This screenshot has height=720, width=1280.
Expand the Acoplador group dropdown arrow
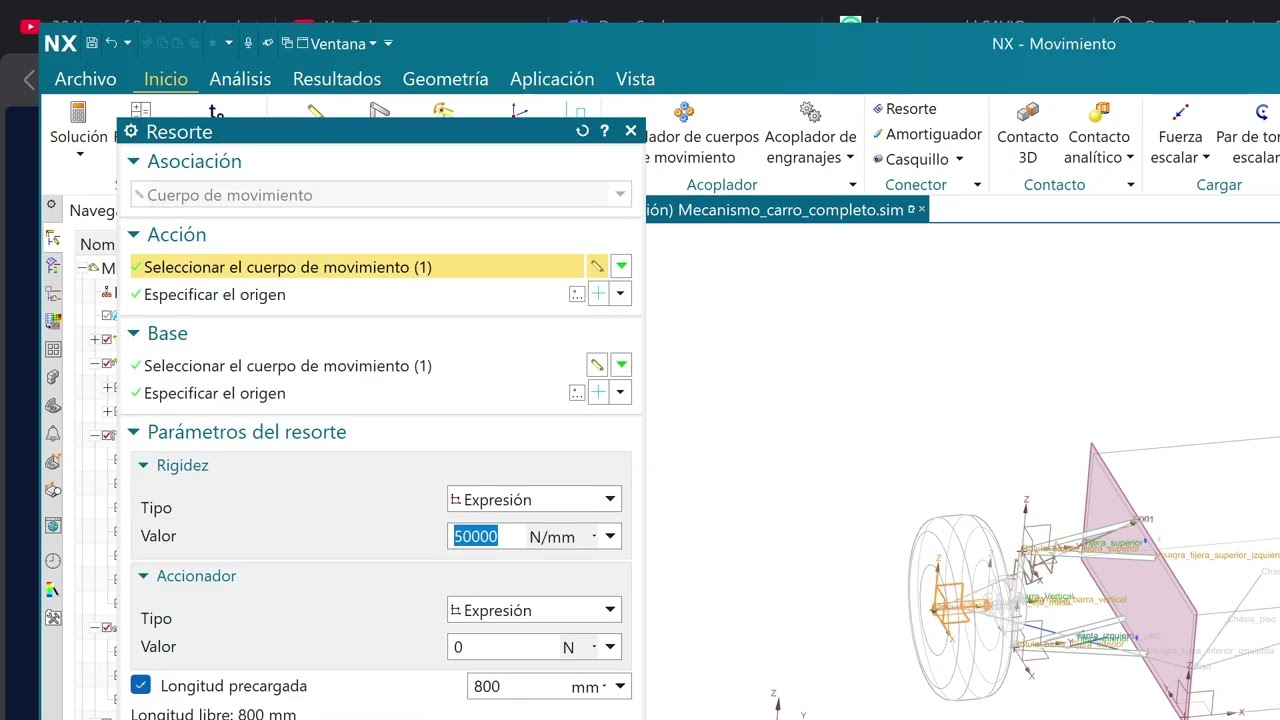pyautogui.click(x=853, y=185)
